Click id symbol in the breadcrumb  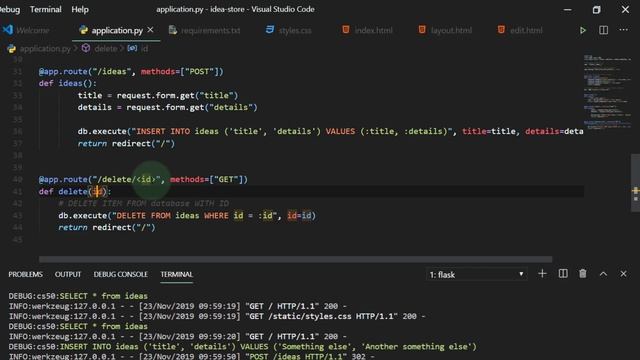coord(138,49)
